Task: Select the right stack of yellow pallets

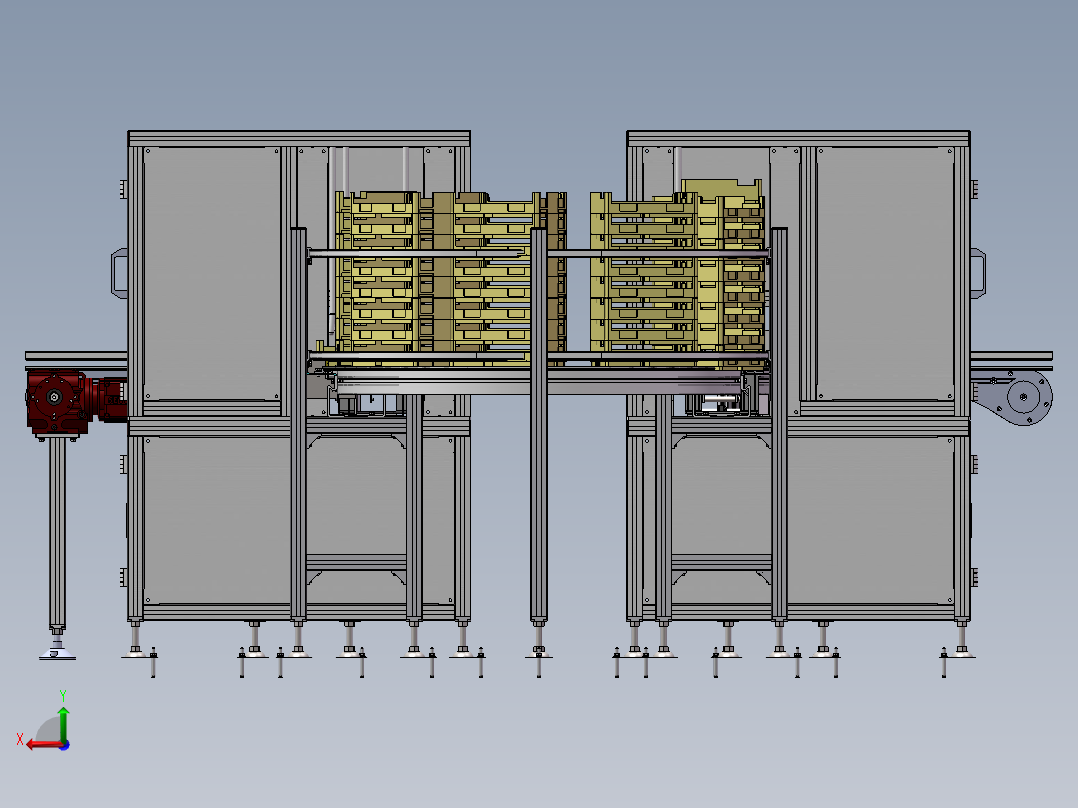Action: coord(677,273)
